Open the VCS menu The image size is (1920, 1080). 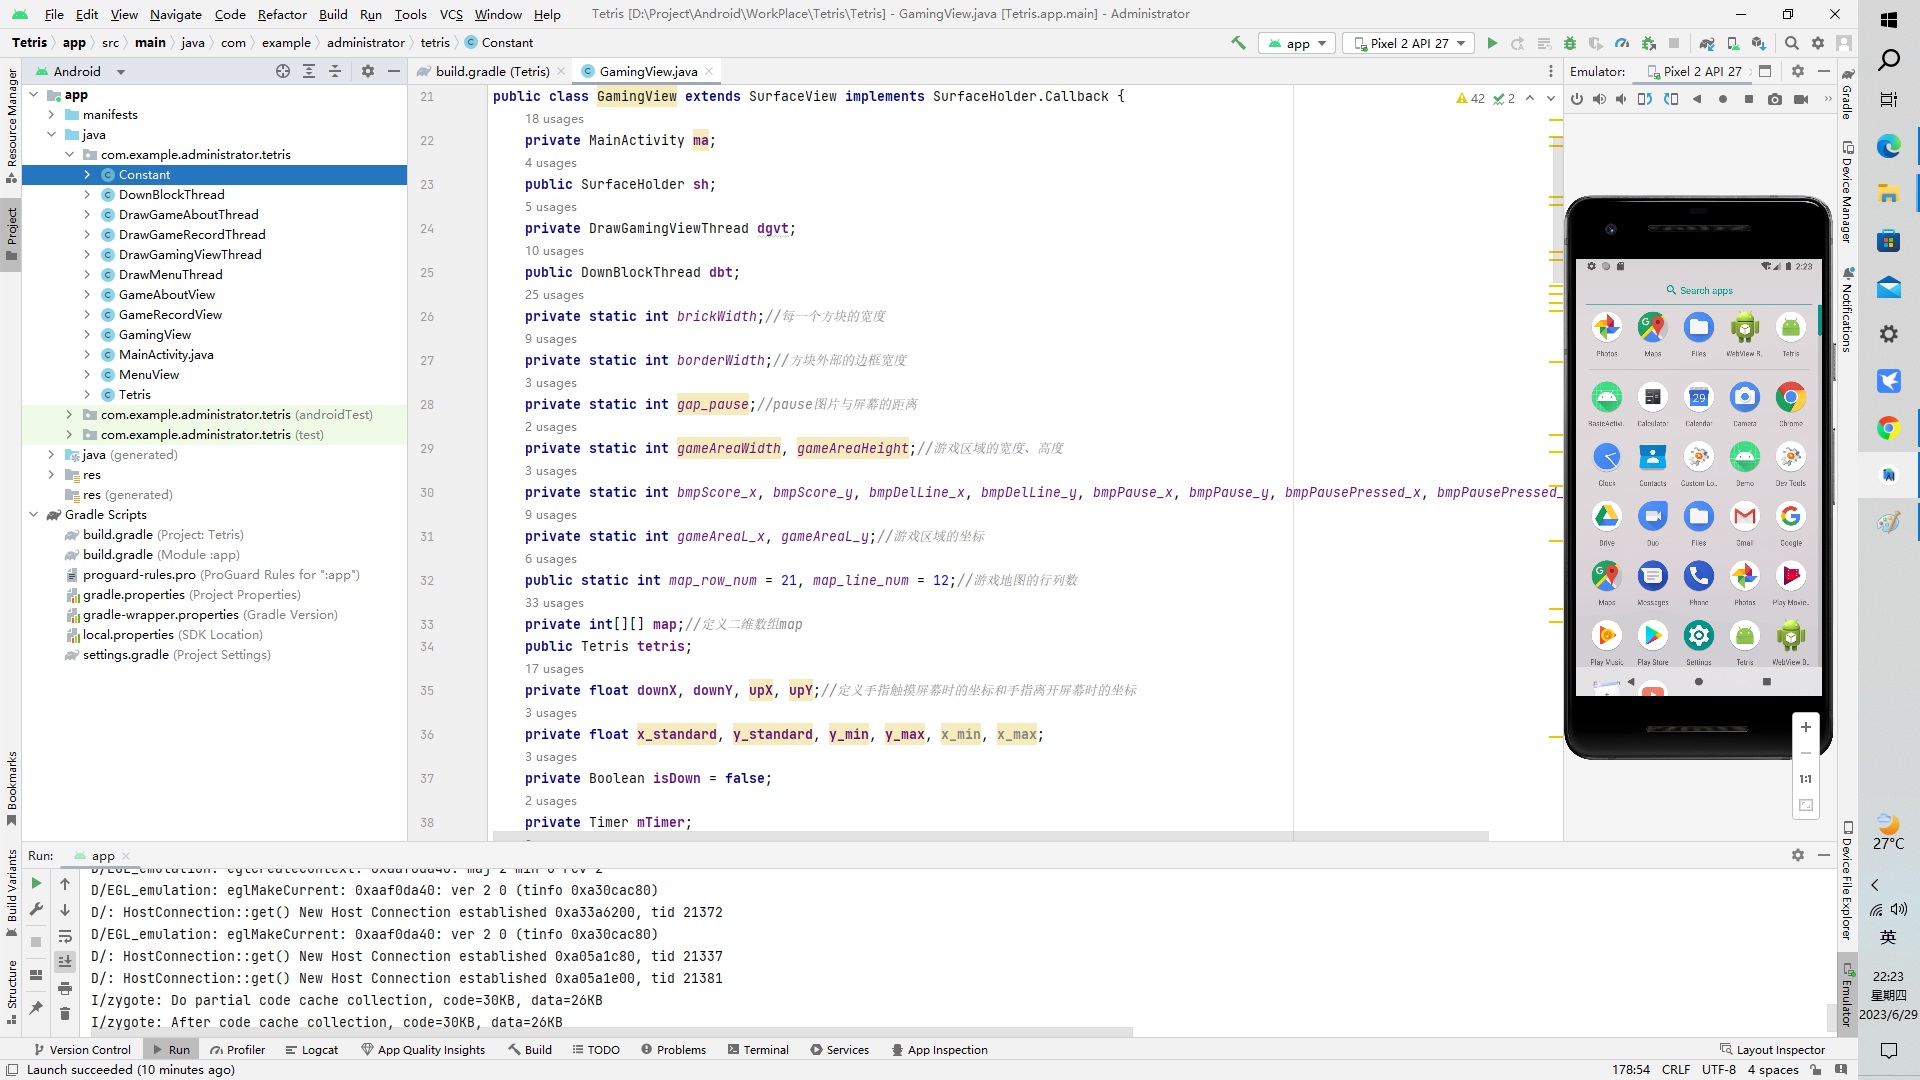(451, 14)
